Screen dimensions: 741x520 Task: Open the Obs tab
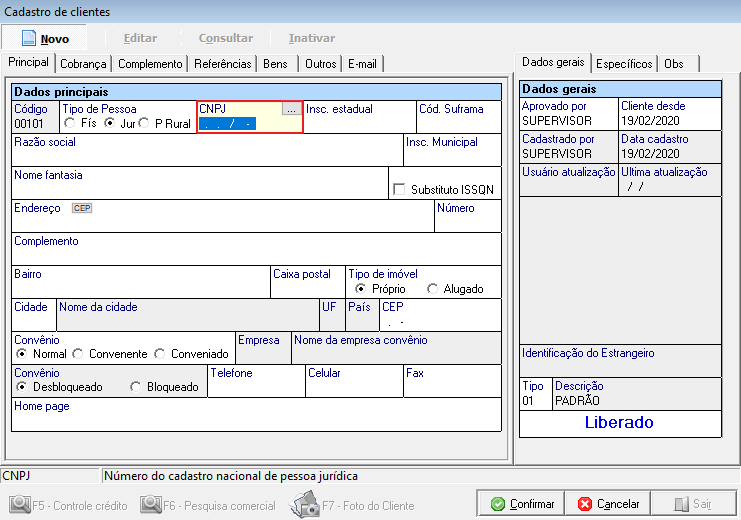(674, 64)
